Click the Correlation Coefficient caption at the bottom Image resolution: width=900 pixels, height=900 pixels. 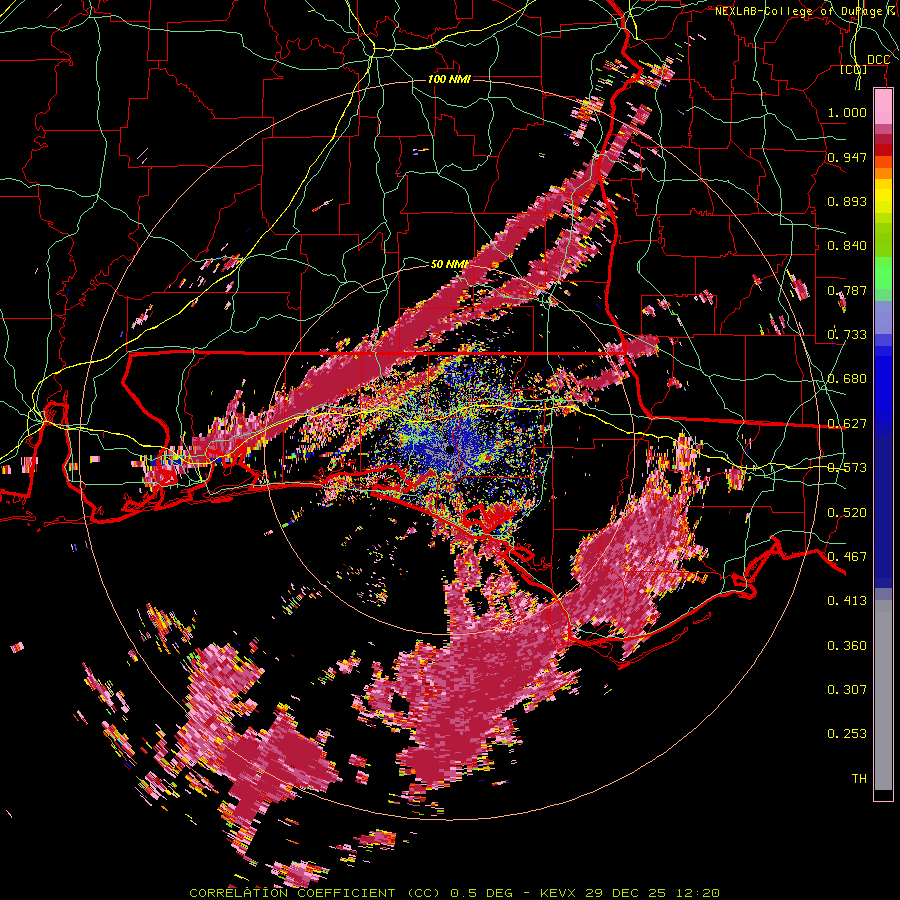click(454, 893)
